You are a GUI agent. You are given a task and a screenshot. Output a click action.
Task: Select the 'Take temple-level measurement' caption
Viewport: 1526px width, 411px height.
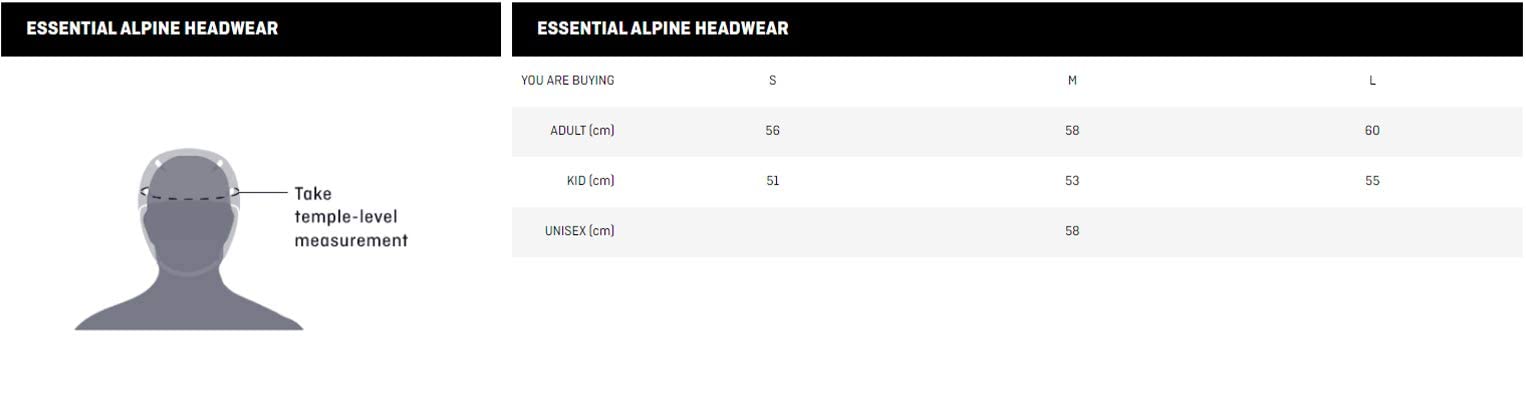[350, 217]
